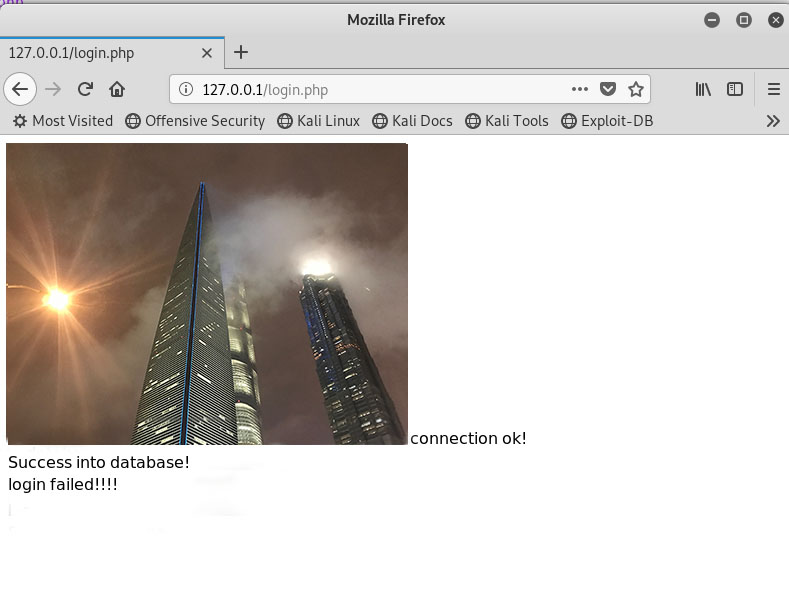Click the skyscraper photo on page
Image resolution: width=789 pixels, height=610 pixels.
tap(207, 293)
